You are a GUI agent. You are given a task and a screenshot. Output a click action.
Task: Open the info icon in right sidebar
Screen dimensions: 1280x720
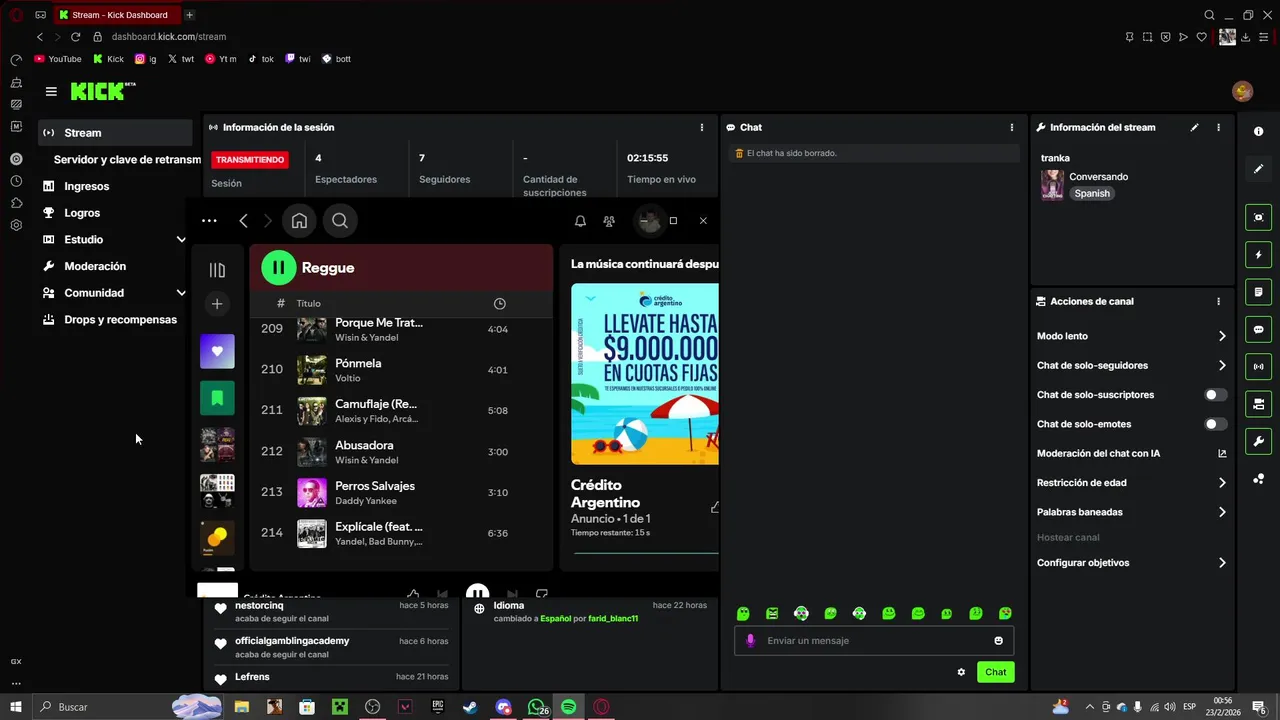[1258, 132]
